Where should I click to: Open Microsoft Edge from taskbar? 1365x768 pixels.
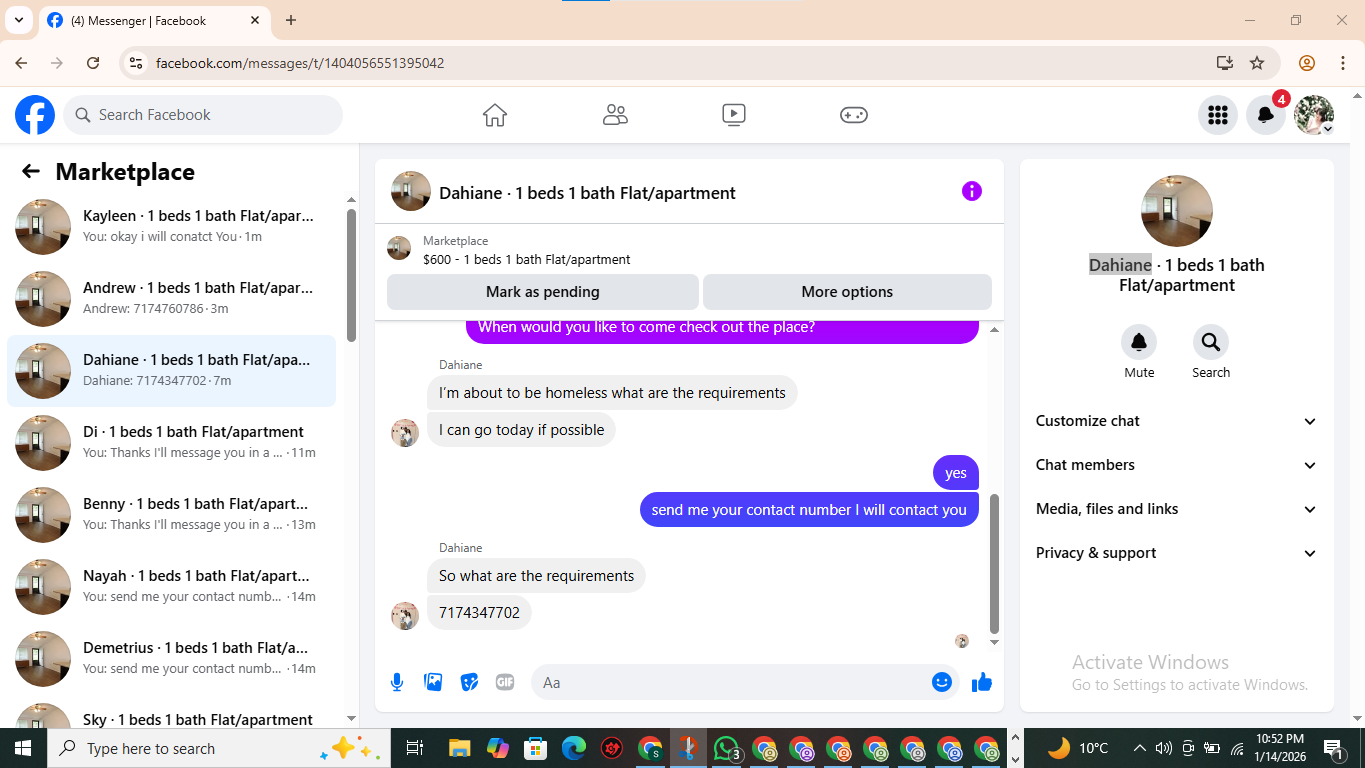[x=573, y=748]
